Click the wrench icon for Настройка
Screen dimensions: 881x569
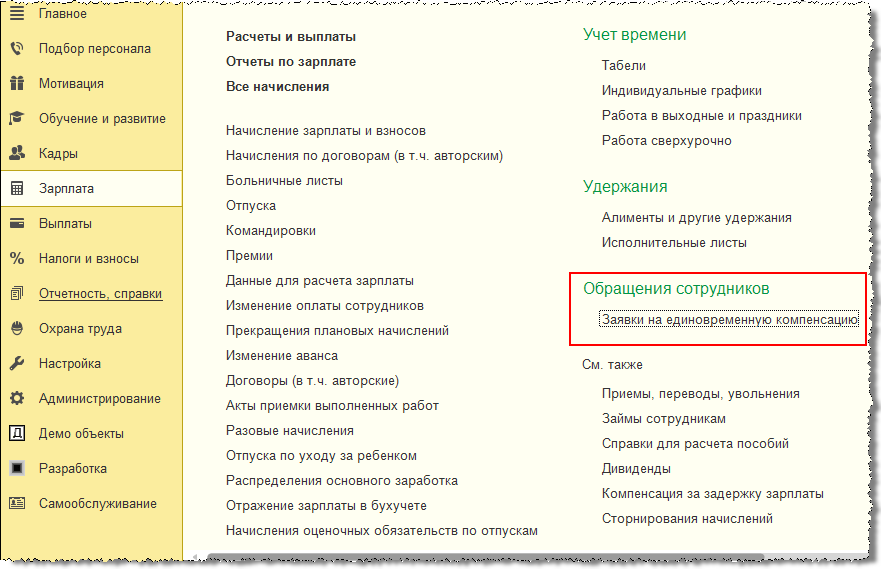coord(17,363)
